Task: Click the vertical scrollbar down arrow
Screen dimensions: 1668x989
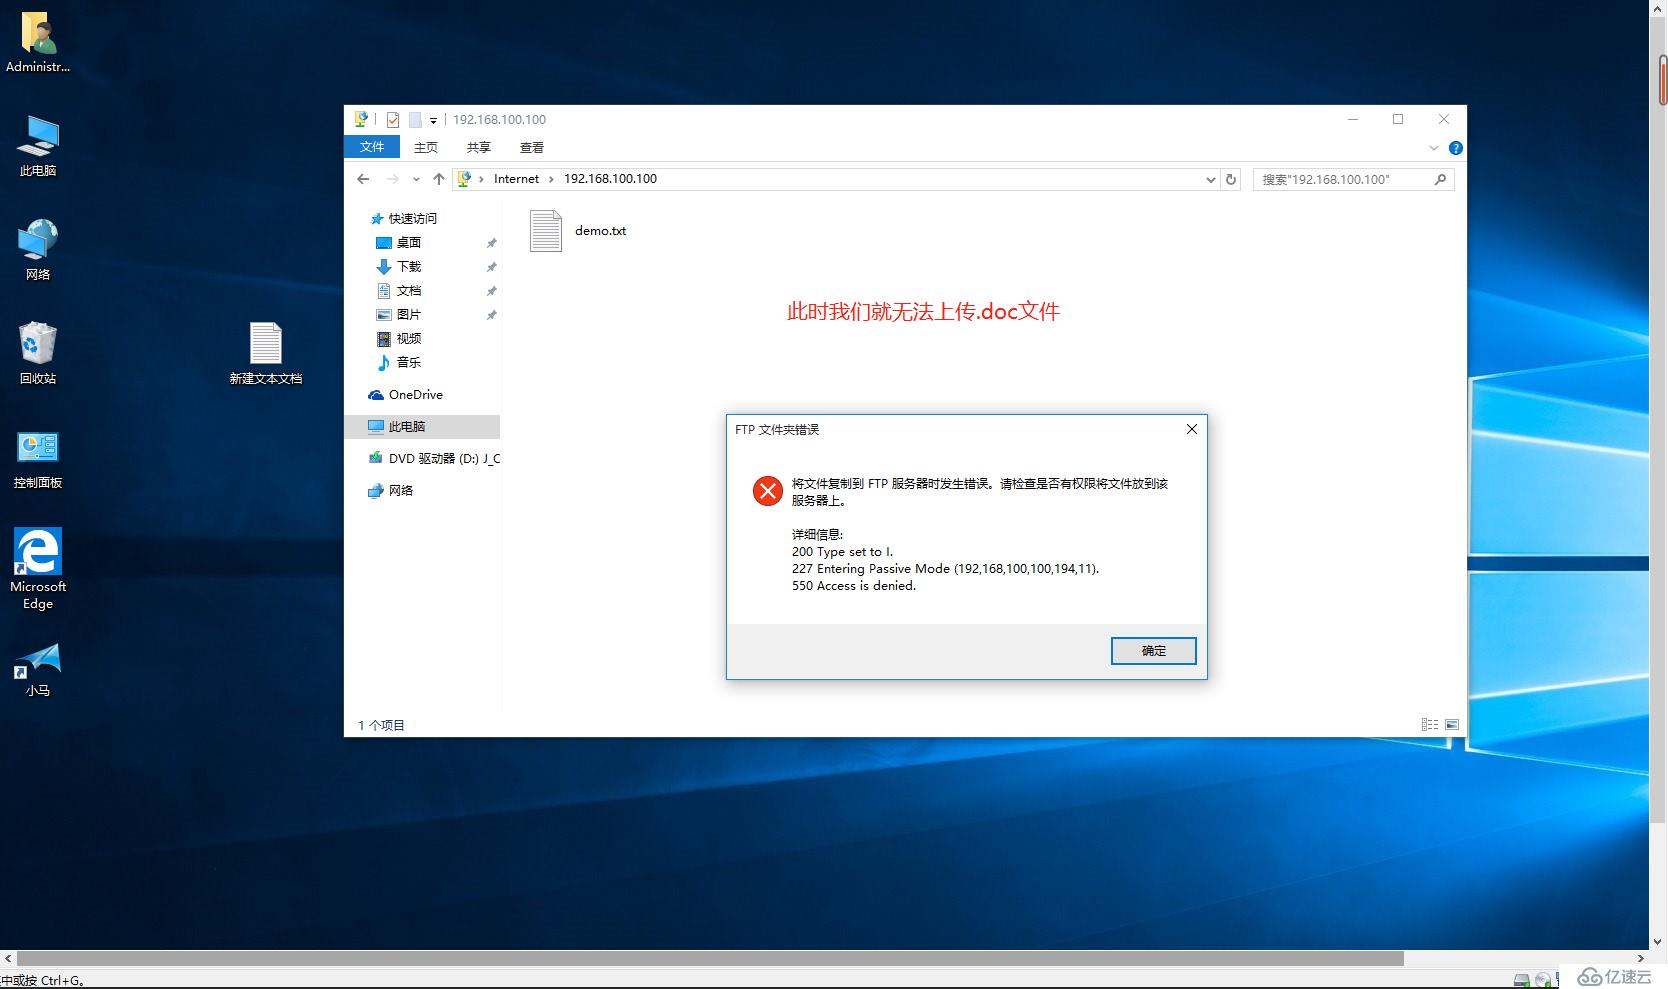Action: [x=1657, y=941]
